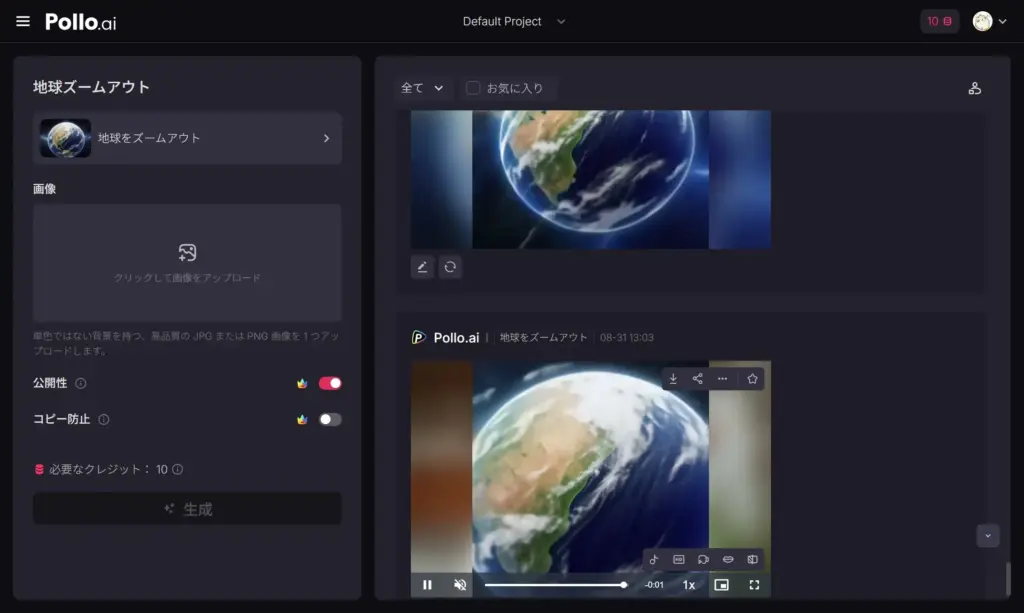Pause the playing video

427,585
